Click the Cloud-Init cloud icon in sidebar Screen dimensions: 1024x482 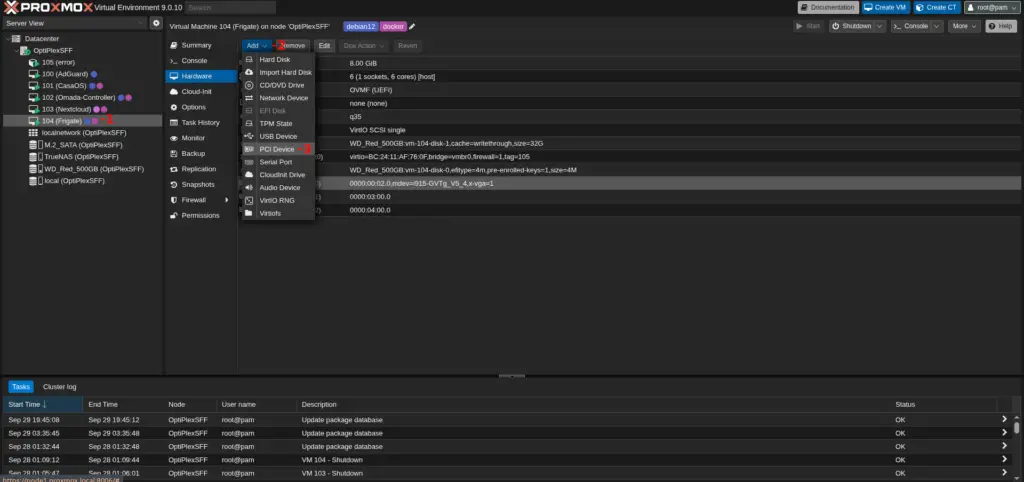(174, 91)
